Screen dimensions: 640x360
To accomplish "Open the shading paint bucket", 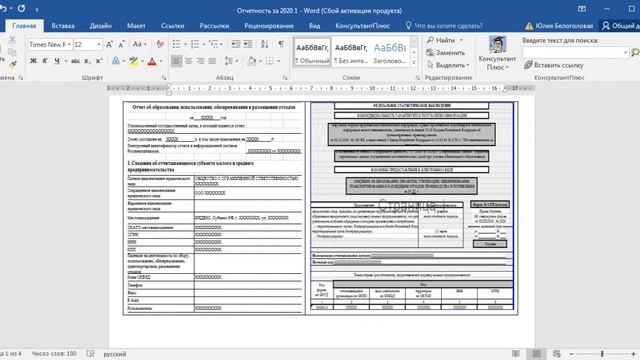I will click(251, 61).
